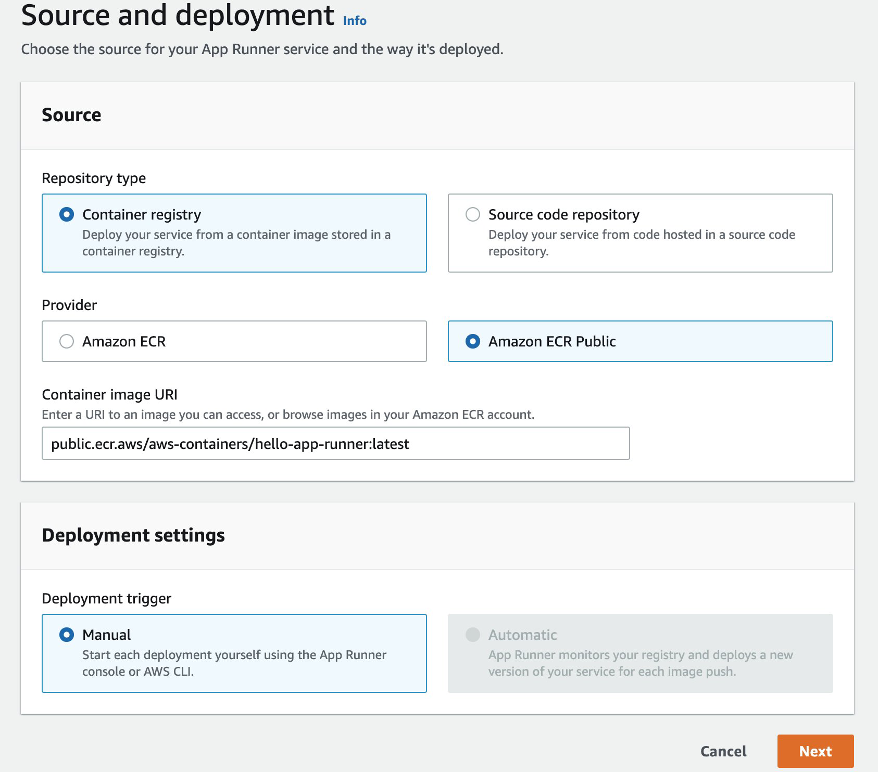Choose Source code repository as the source

coord(475,214)
